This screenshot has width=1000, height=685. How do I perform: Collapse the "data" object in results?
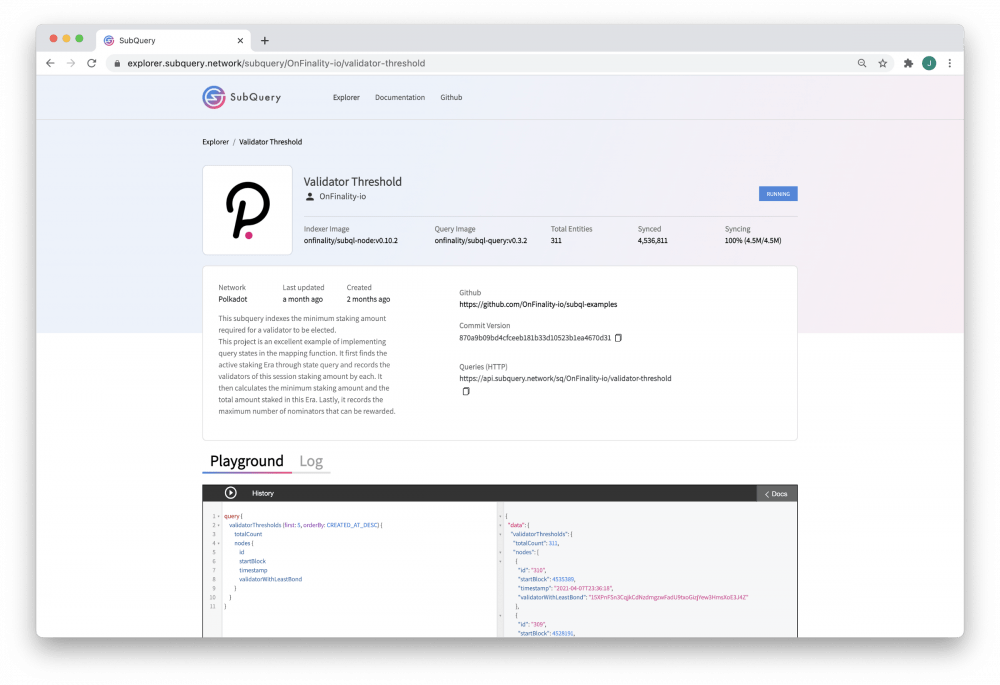[x=501, y=526]
